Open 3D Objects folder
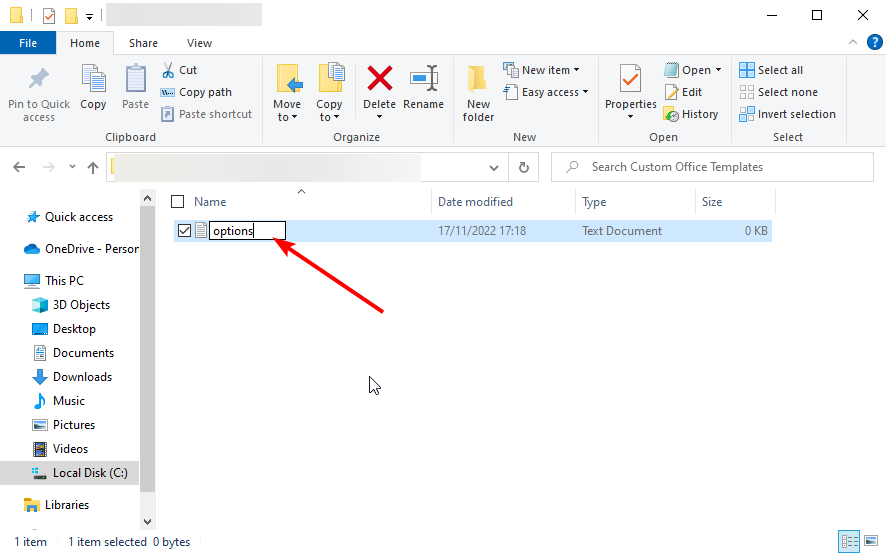Screen dimensions: 886x554 [x=71, y=305]
